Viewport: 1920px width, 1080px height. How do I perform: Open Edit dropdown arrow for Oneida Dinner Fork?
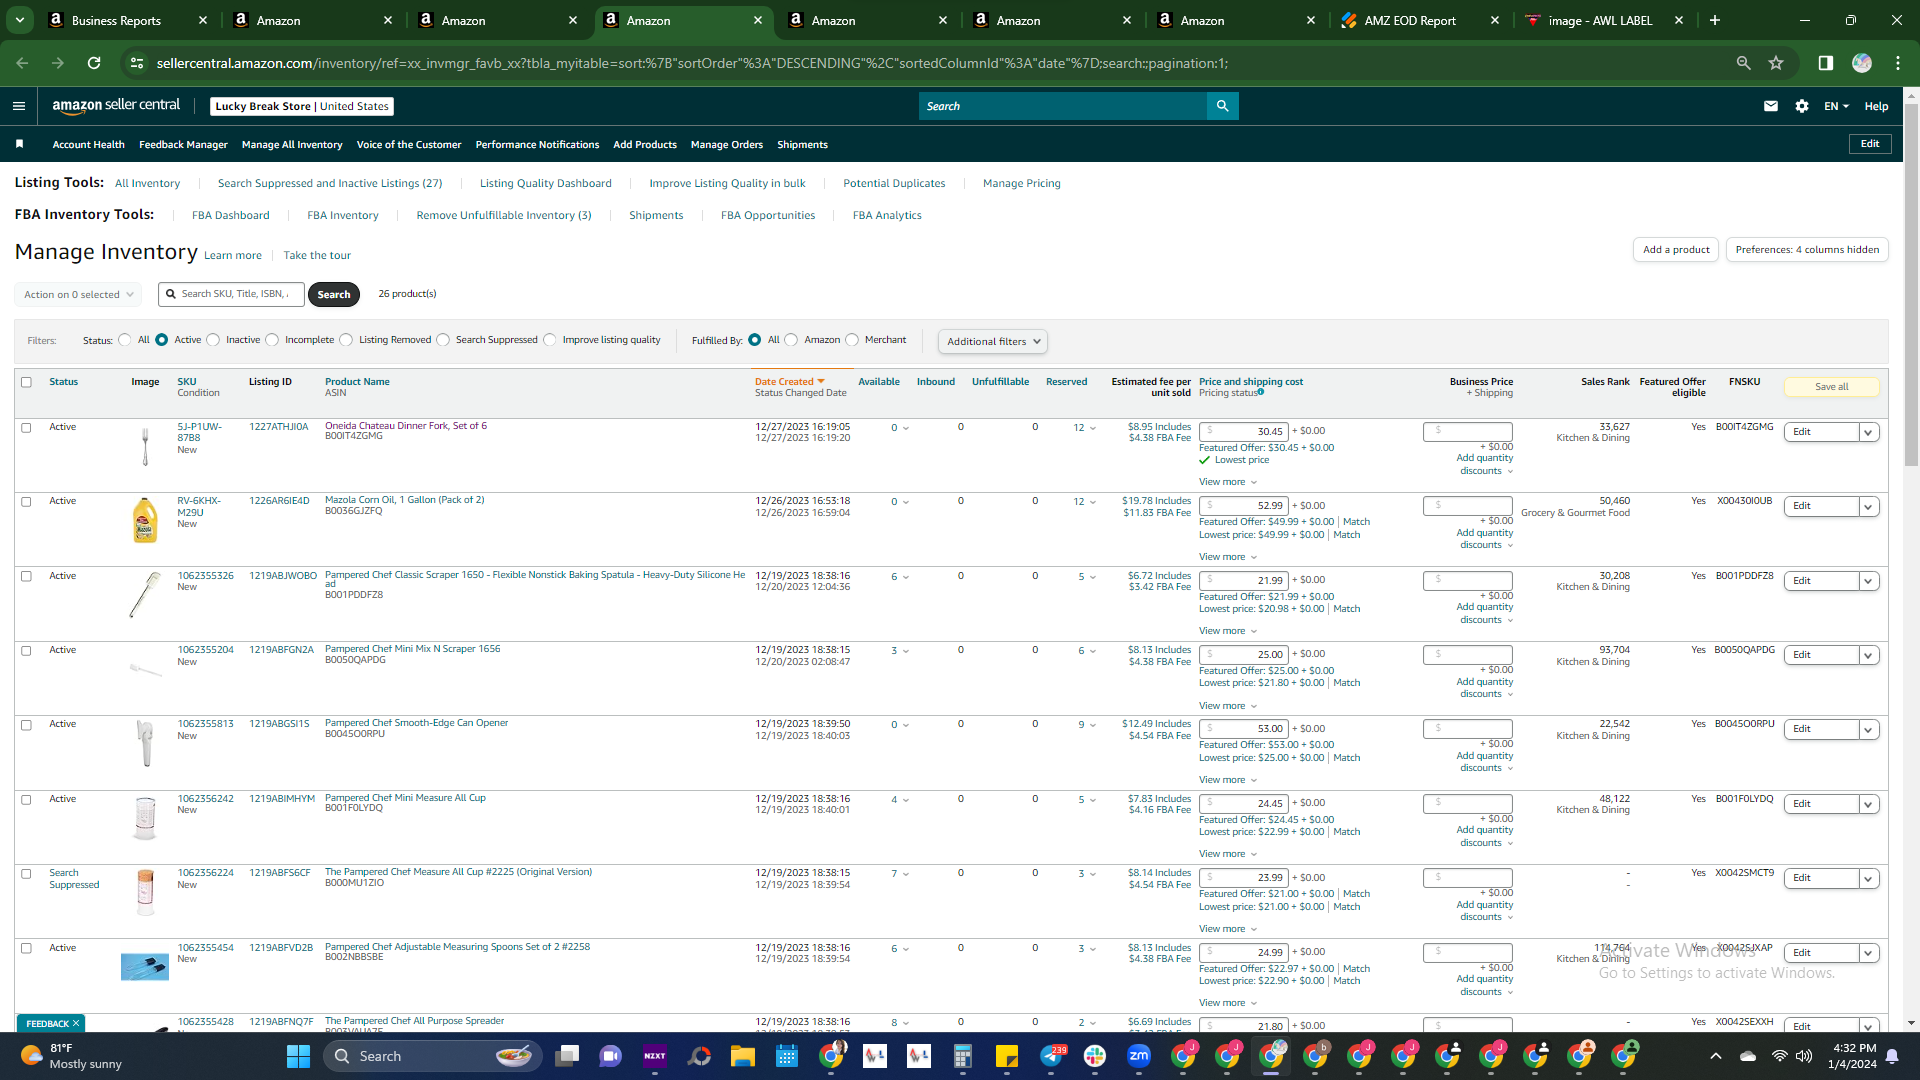pos(1868,433)
